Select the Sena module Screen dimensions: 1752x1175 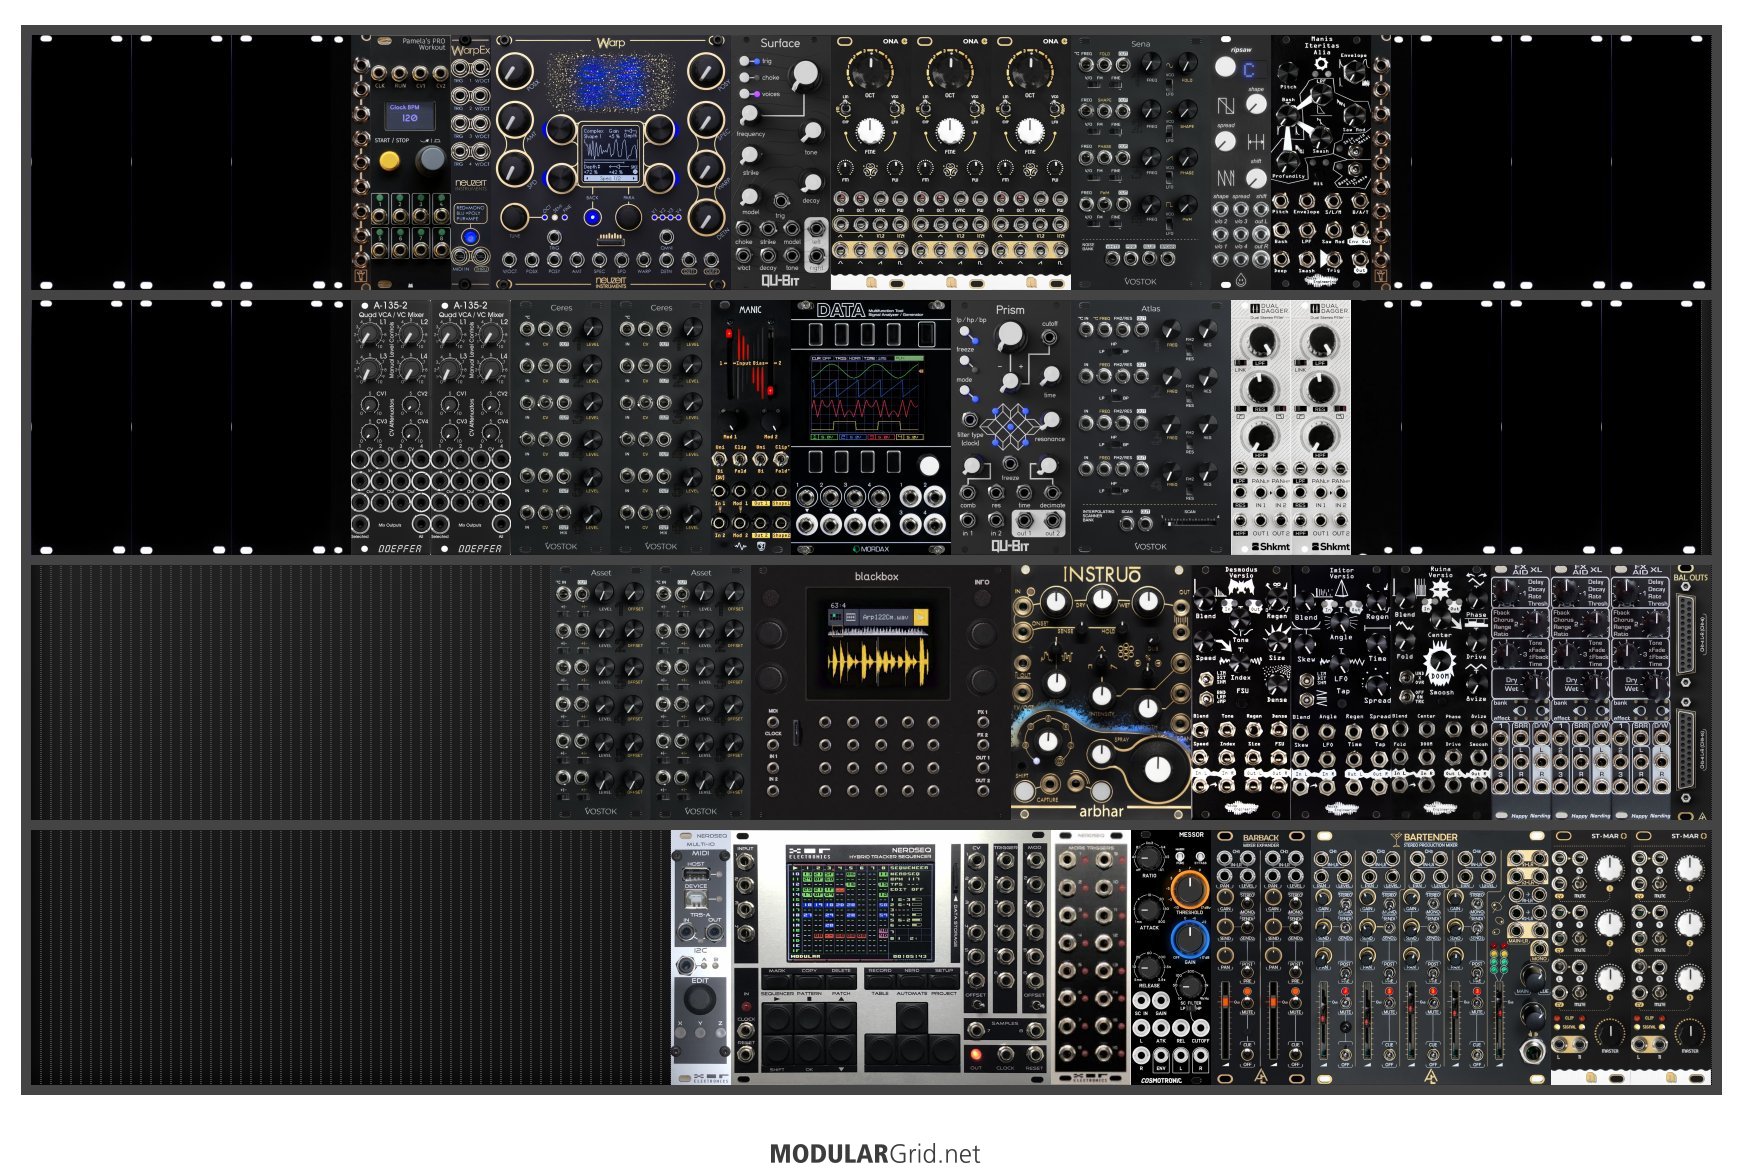point(1141,163)
